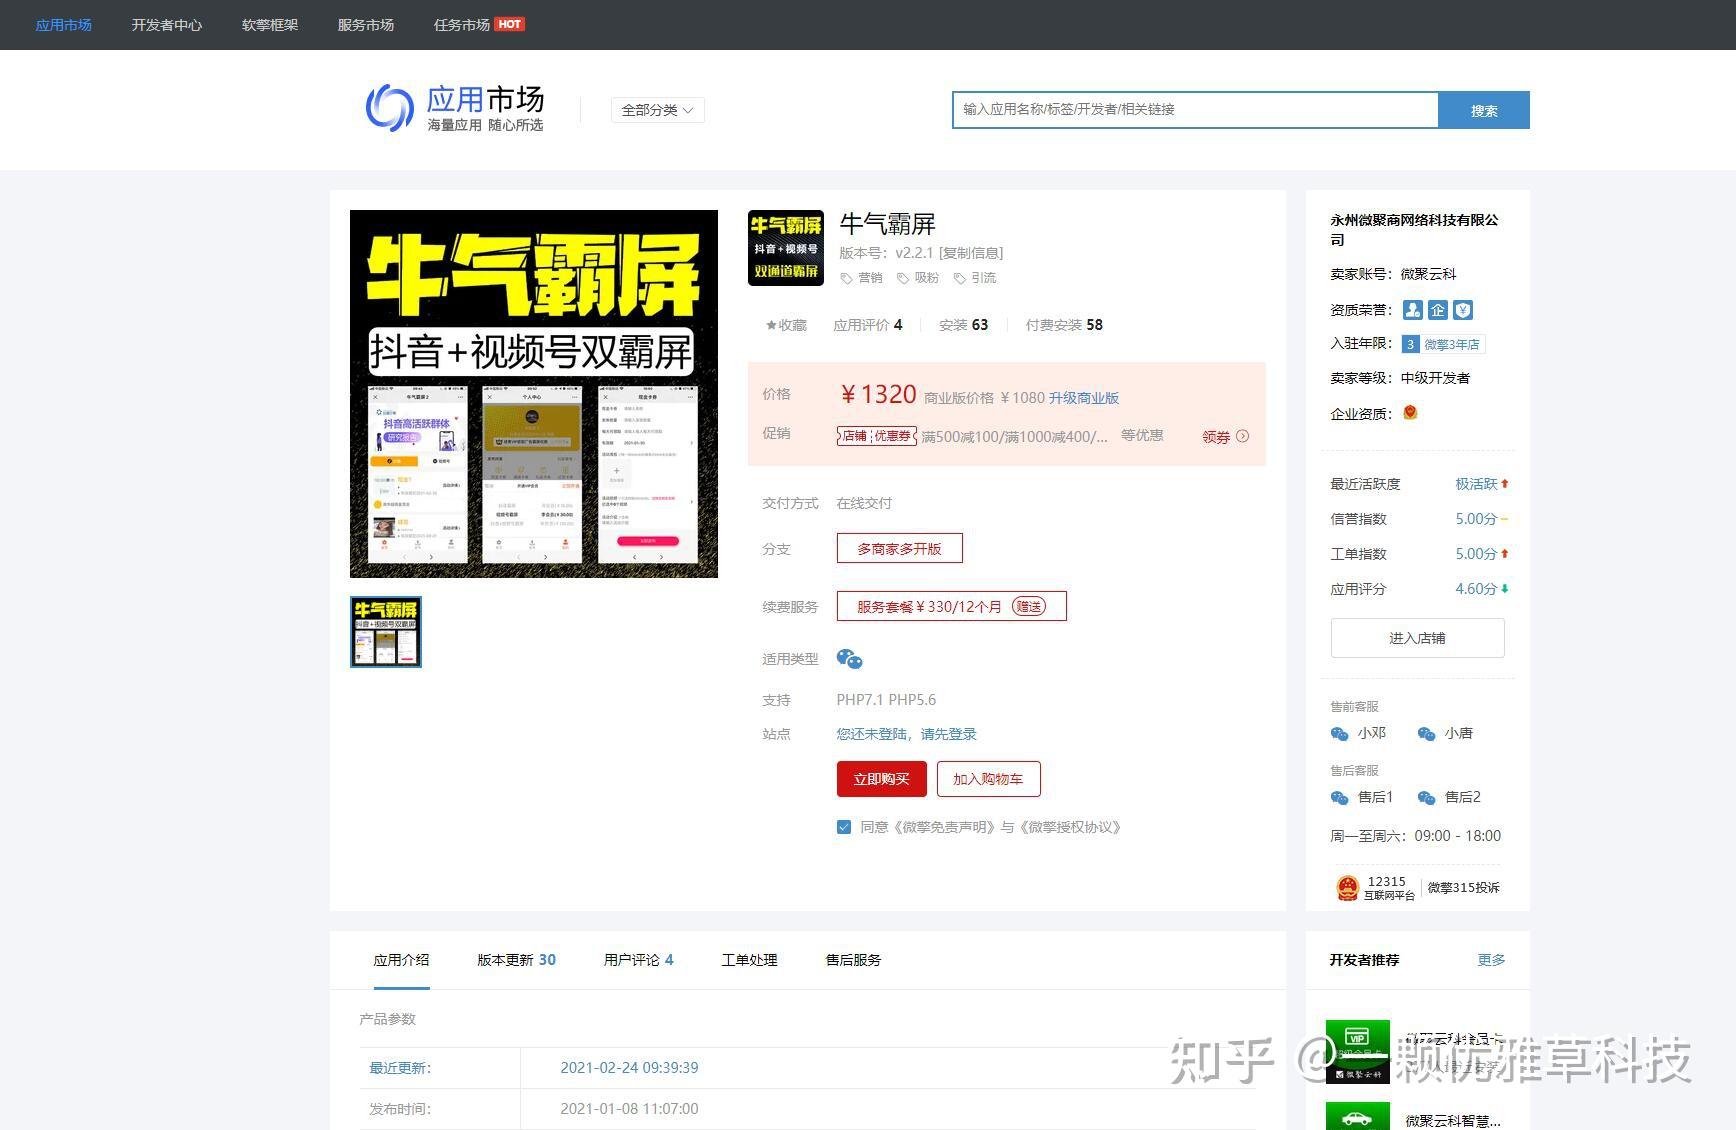
Task: Contact after-sales 售后2 WeChat icon
Action: coord(1427,798)
